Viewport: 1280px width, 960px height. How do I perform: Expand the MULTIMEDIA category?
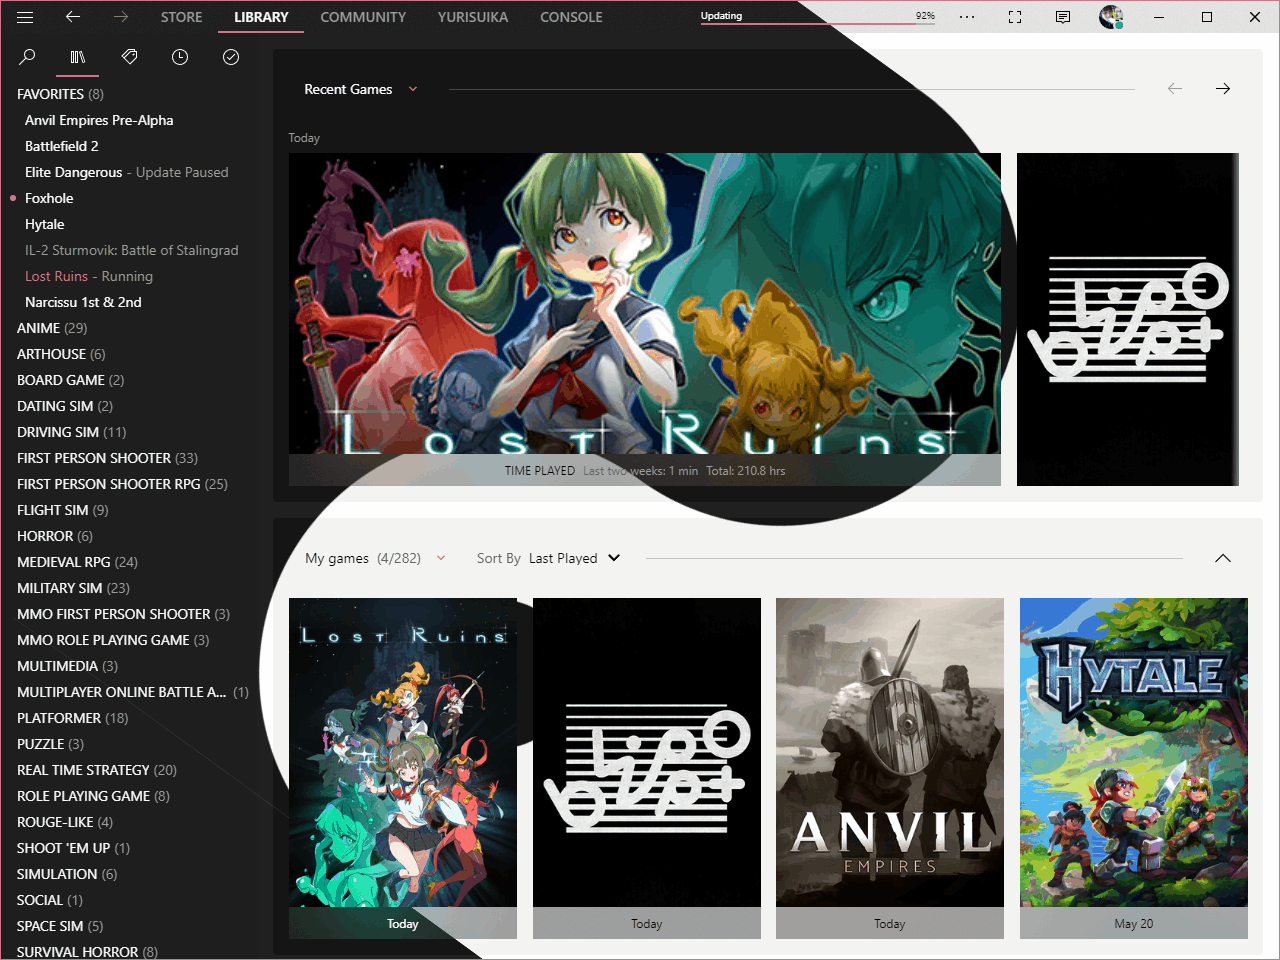(x=67, y=666)
